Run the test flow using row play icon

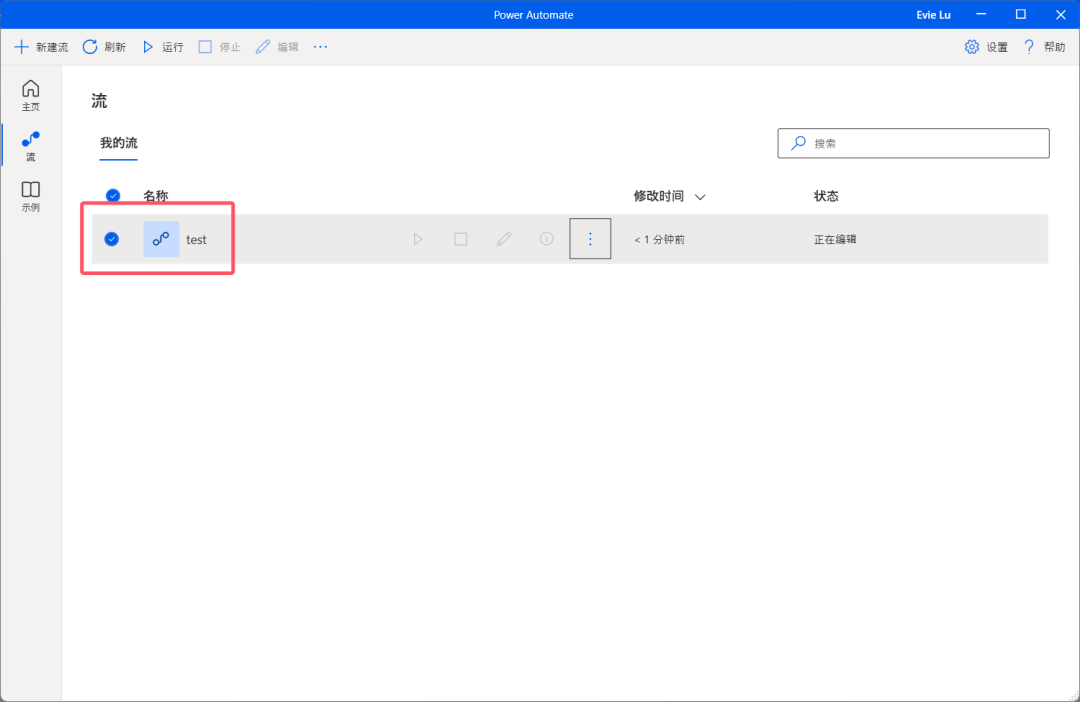418,239
